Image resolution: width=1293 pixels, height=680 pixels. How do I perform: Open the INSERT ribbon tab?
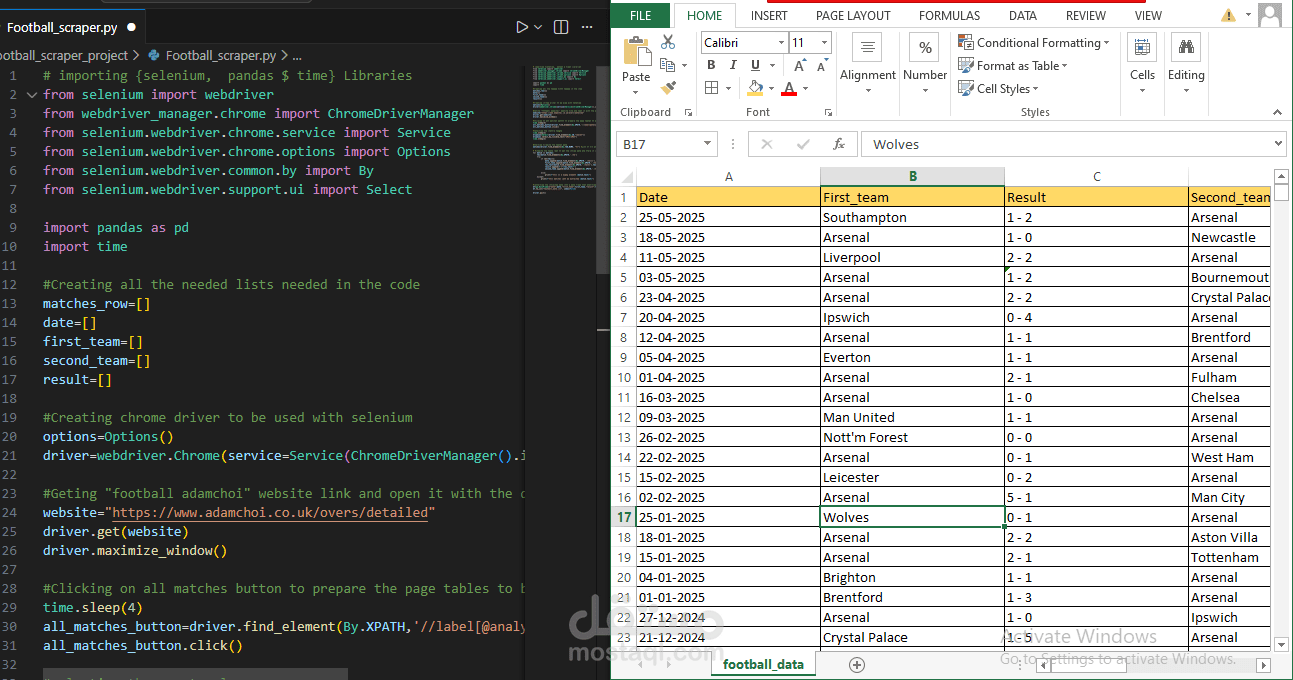pos(768,15)
